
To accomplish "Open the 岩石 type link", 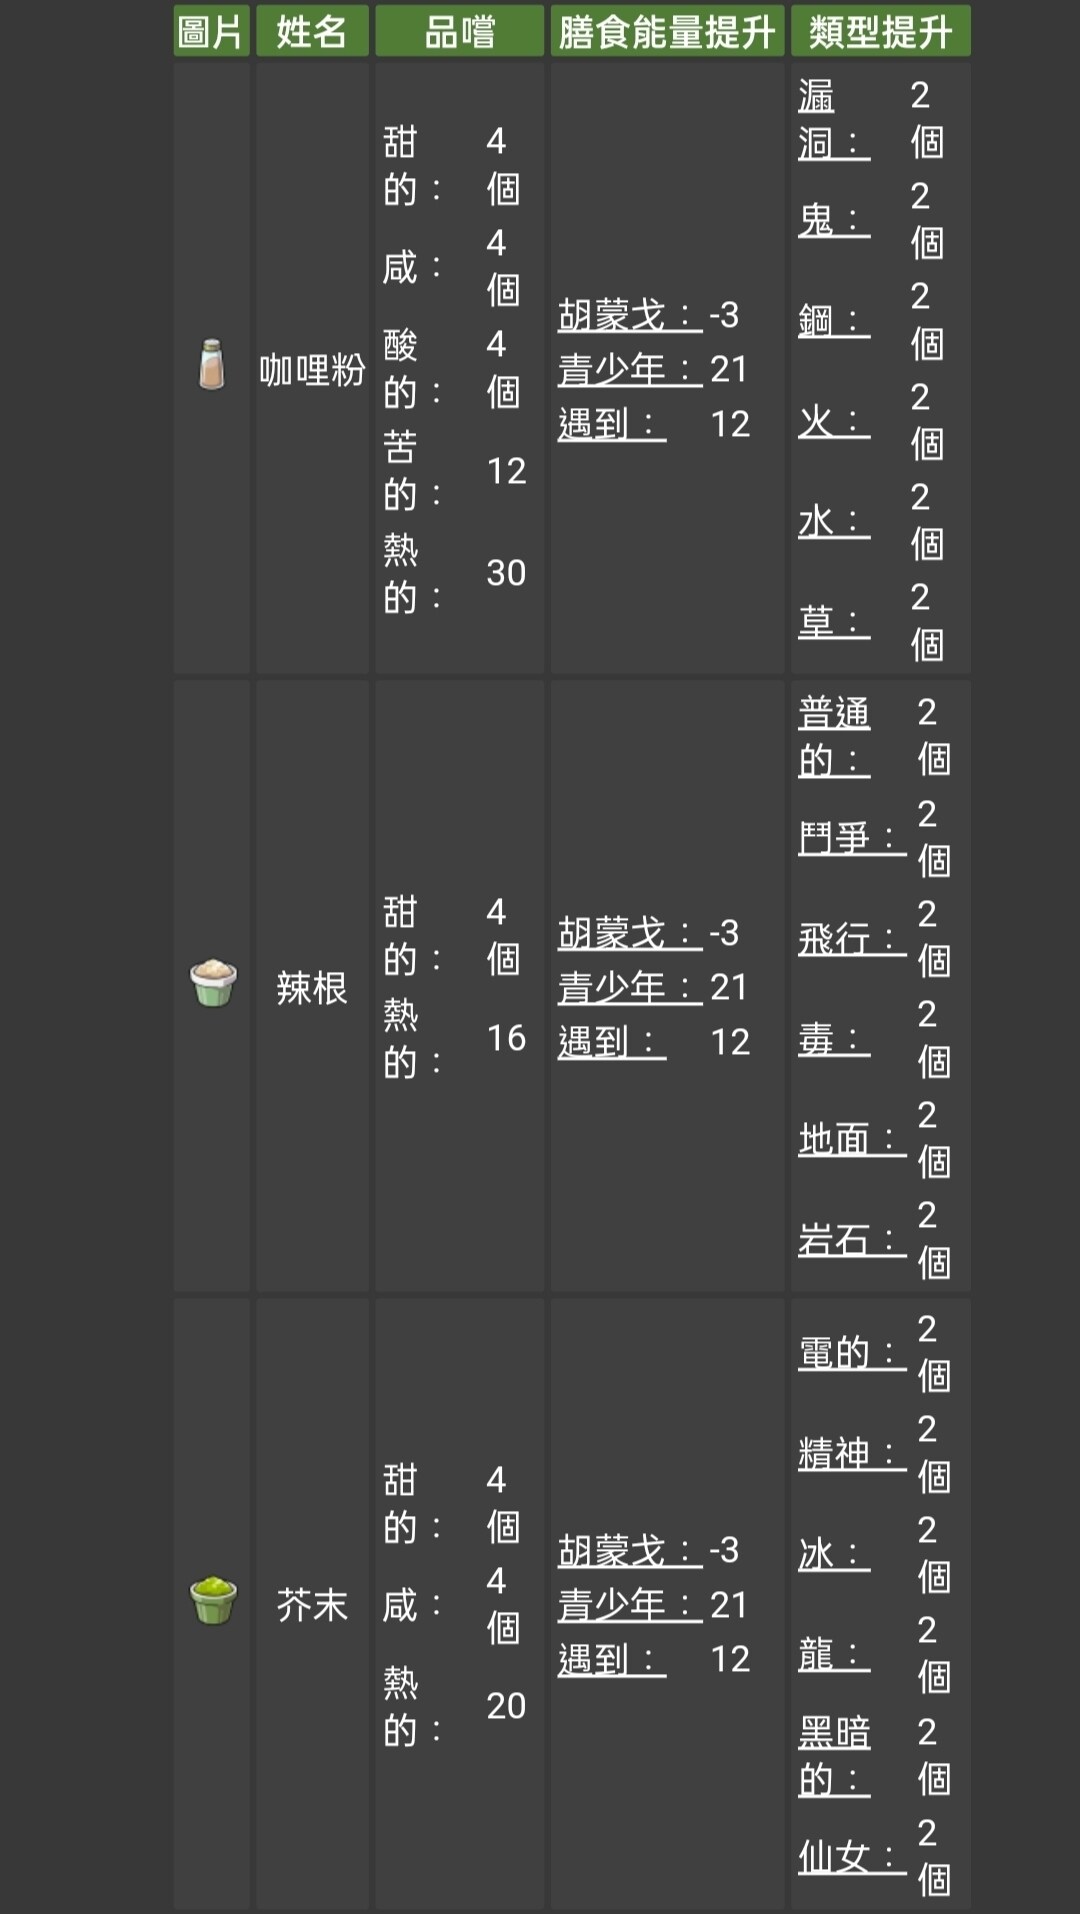I will (x=852, y=1239).
